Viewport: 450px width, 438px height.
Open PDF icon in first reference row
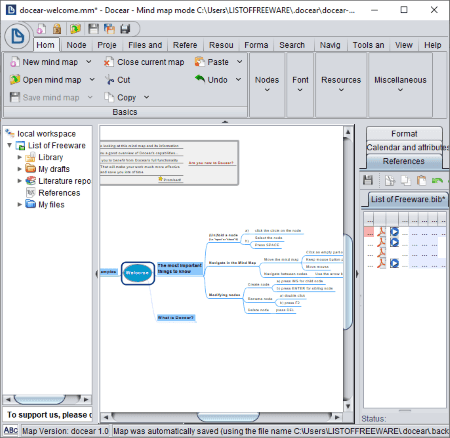381,231
